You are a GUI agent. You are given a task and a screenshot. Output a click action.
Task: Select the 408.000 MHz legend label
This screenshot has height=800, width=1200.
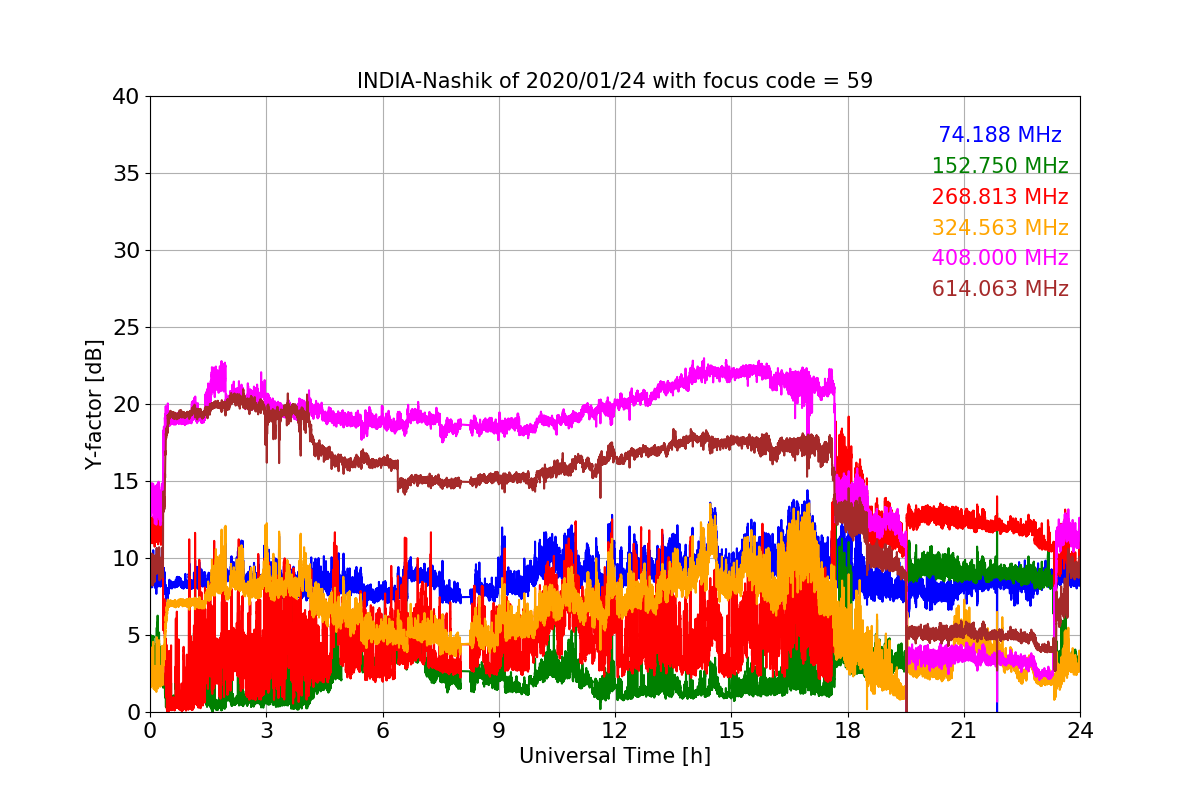[1000, 258]
